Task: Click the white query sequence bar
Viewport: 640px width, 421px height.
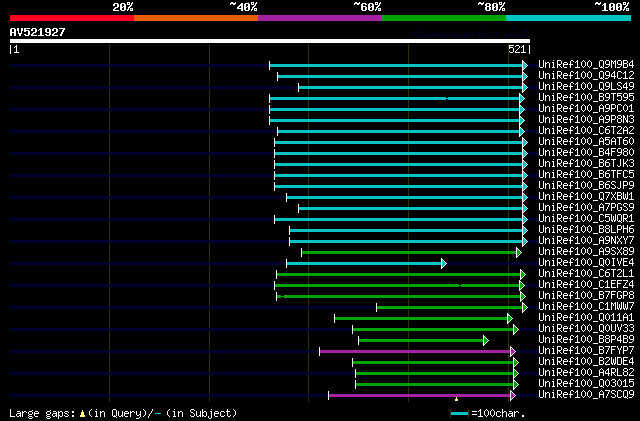Action: (x=270, y=41)
